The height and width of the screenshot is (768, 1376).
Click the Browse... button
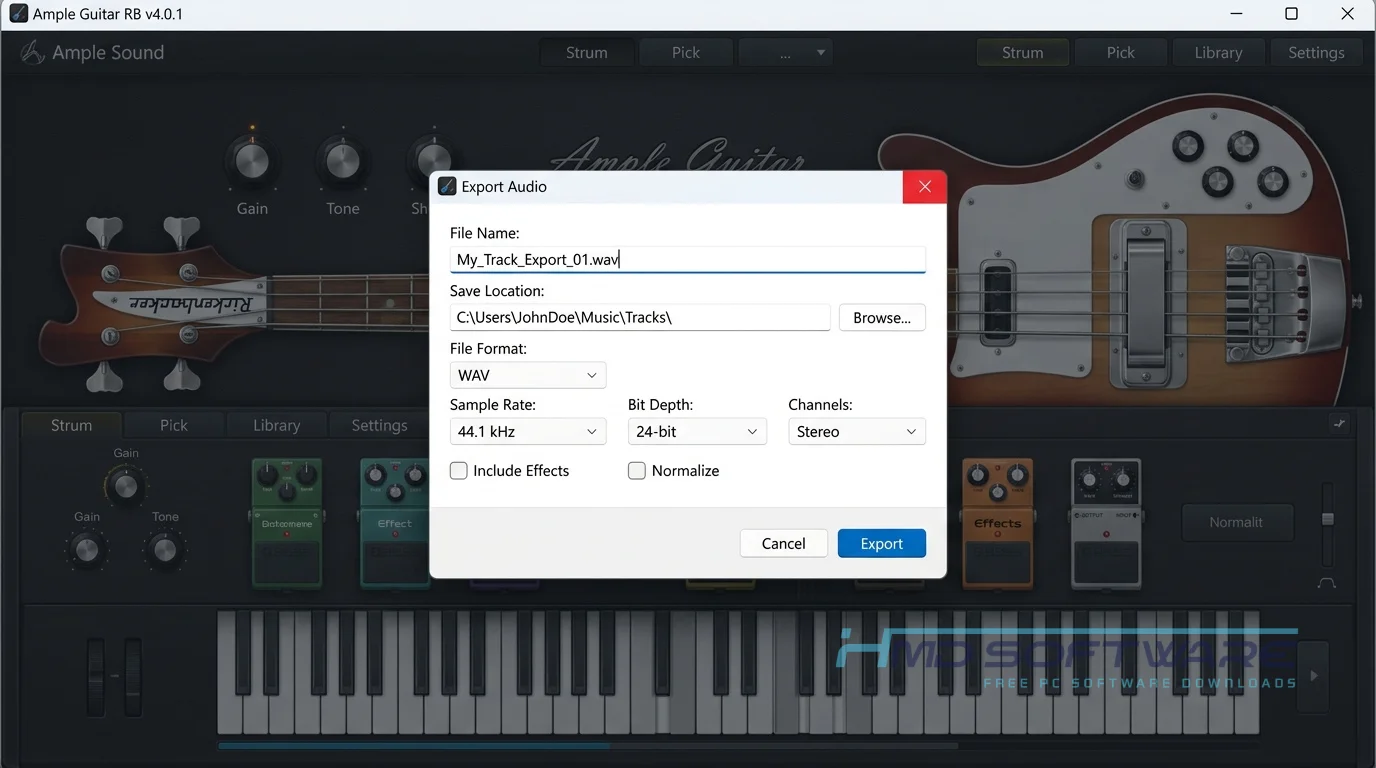point(882,318)
